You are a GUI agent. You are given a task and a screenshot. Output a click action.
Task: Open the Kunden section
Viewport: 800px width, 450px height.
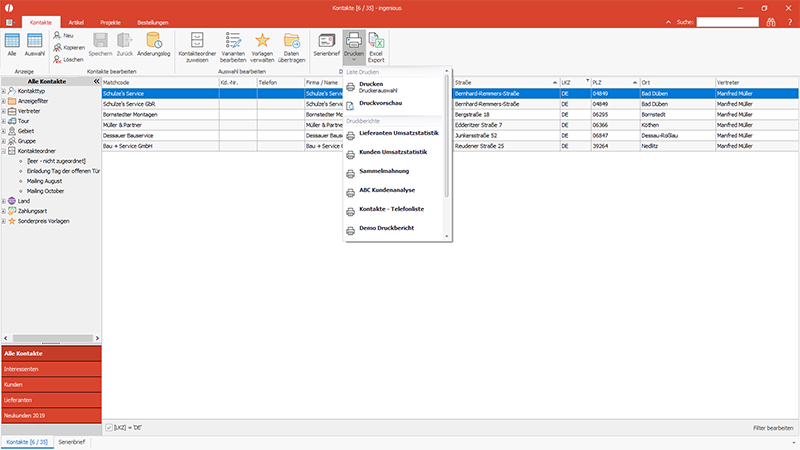(51, 385)
